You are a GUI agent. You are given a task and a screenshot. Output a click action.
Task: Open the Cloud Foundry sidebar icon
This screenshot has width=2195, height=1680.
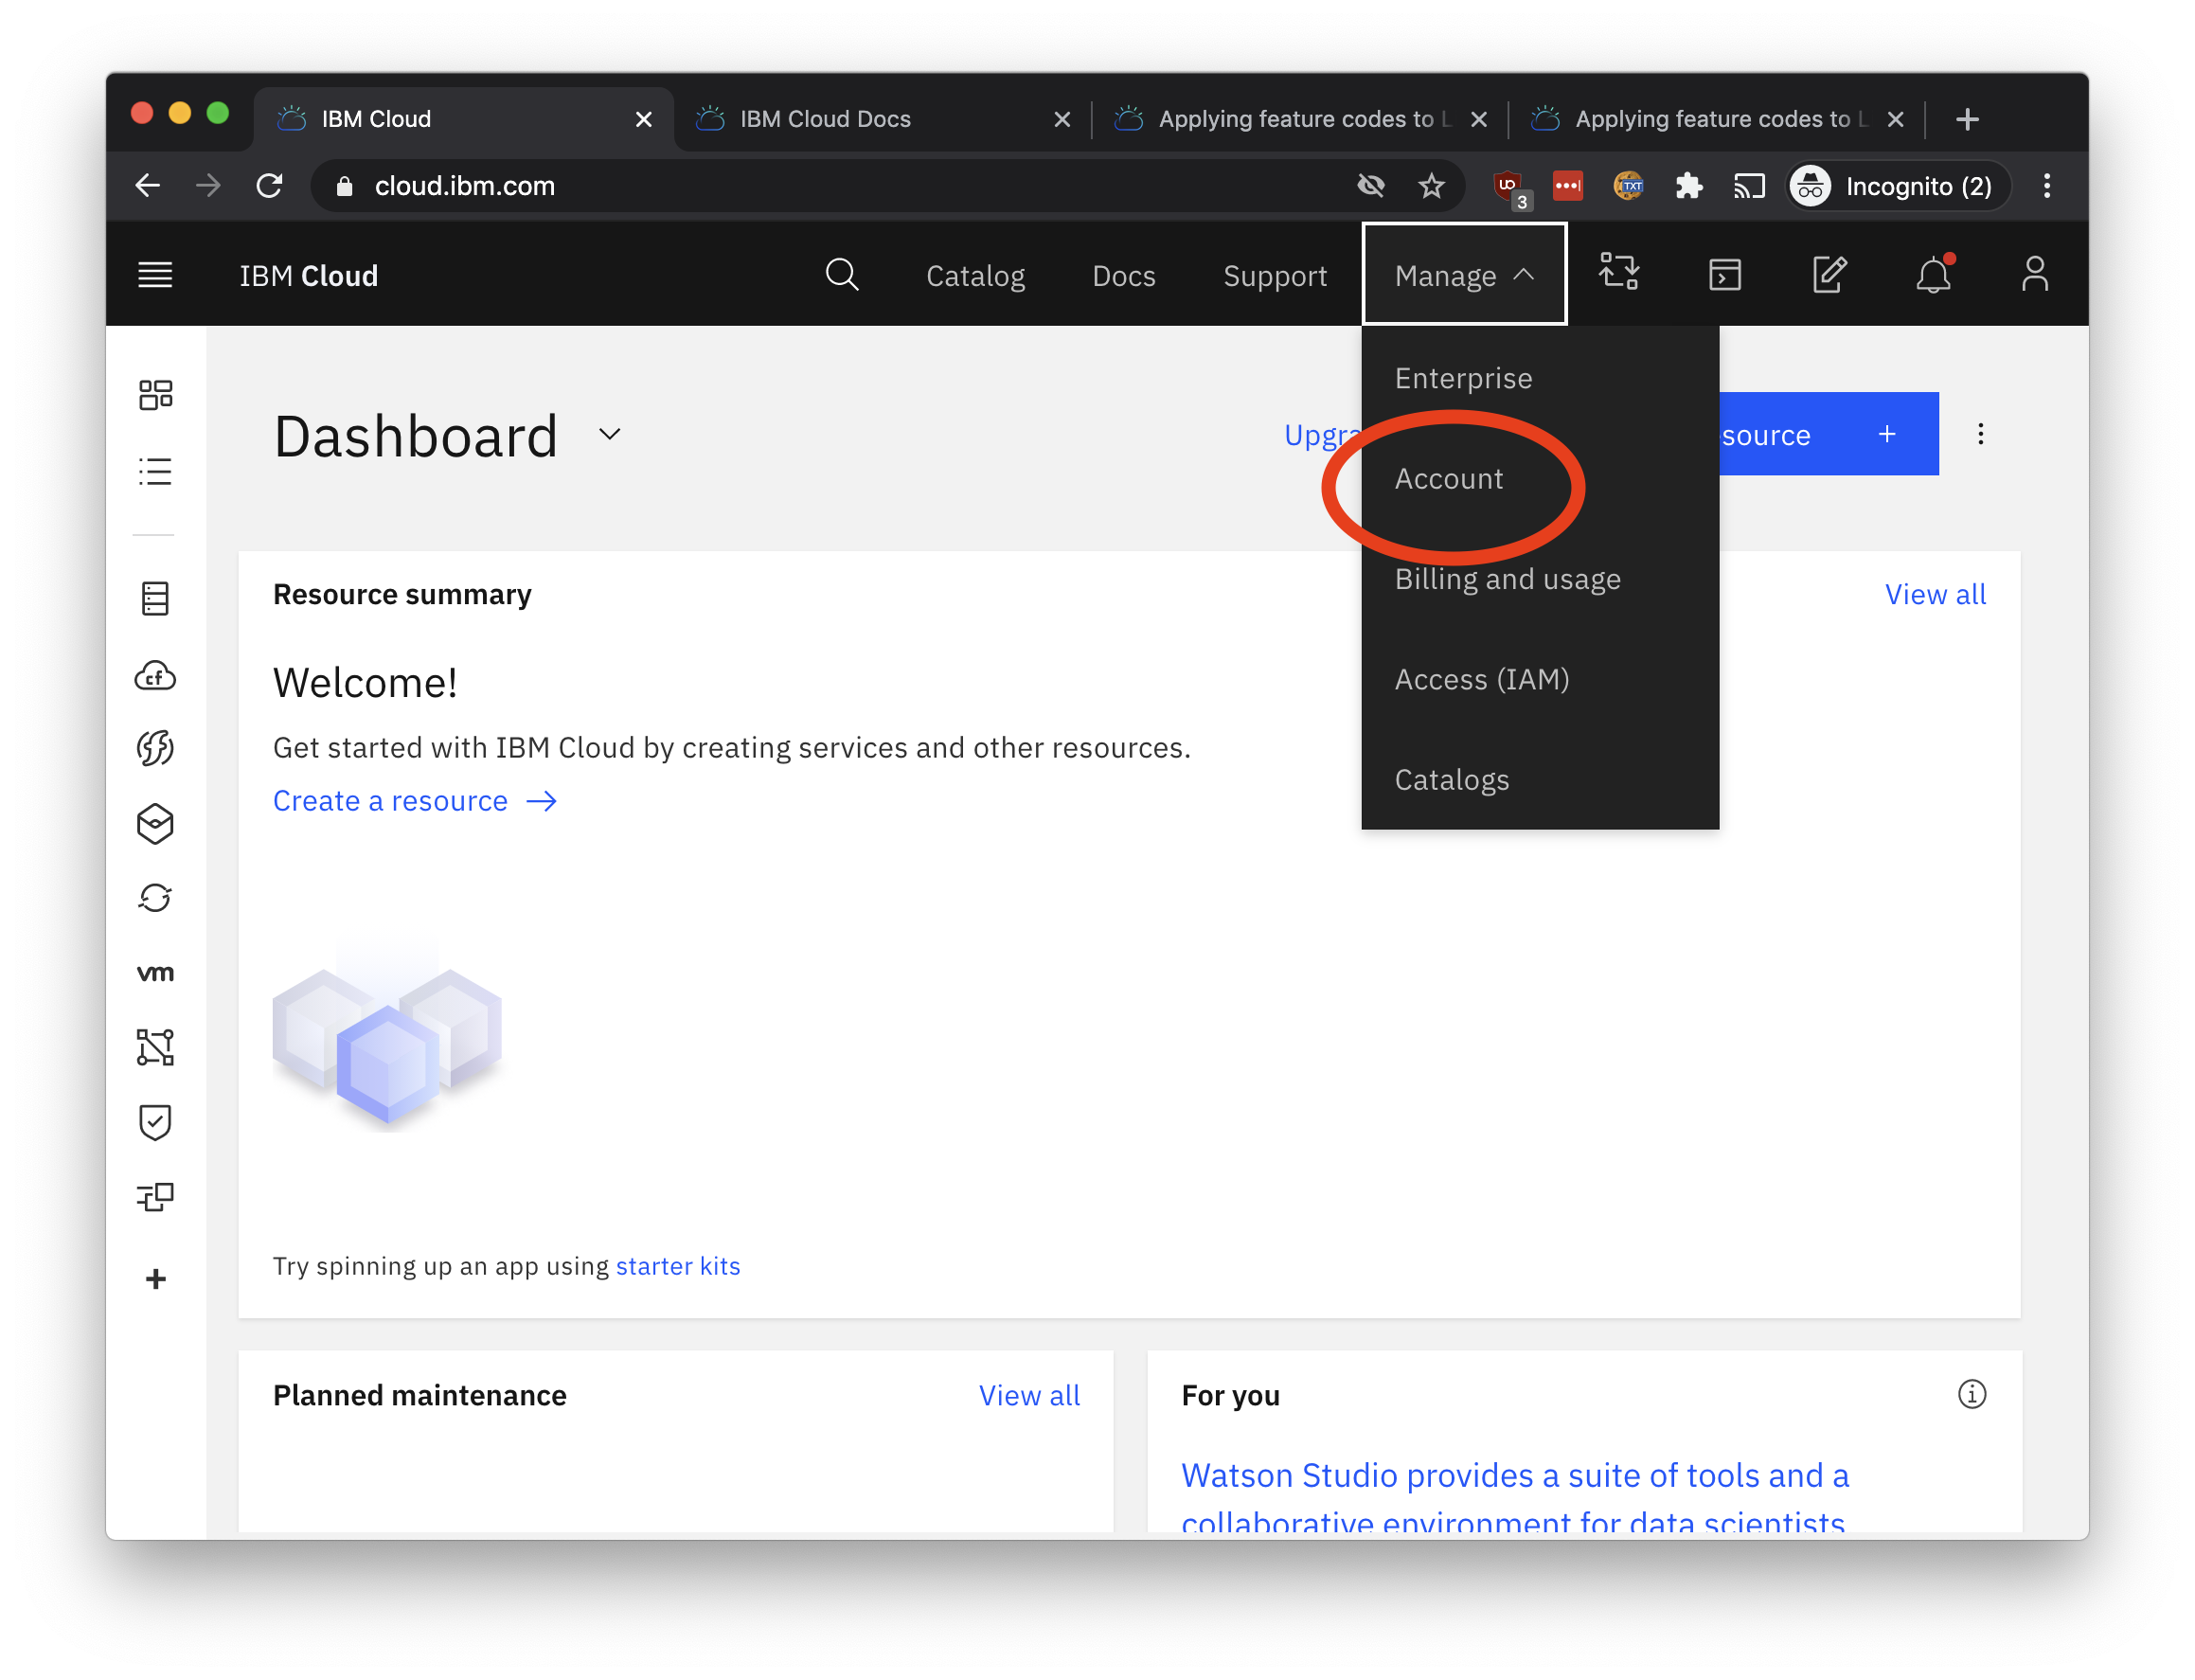tap(155, 676)
